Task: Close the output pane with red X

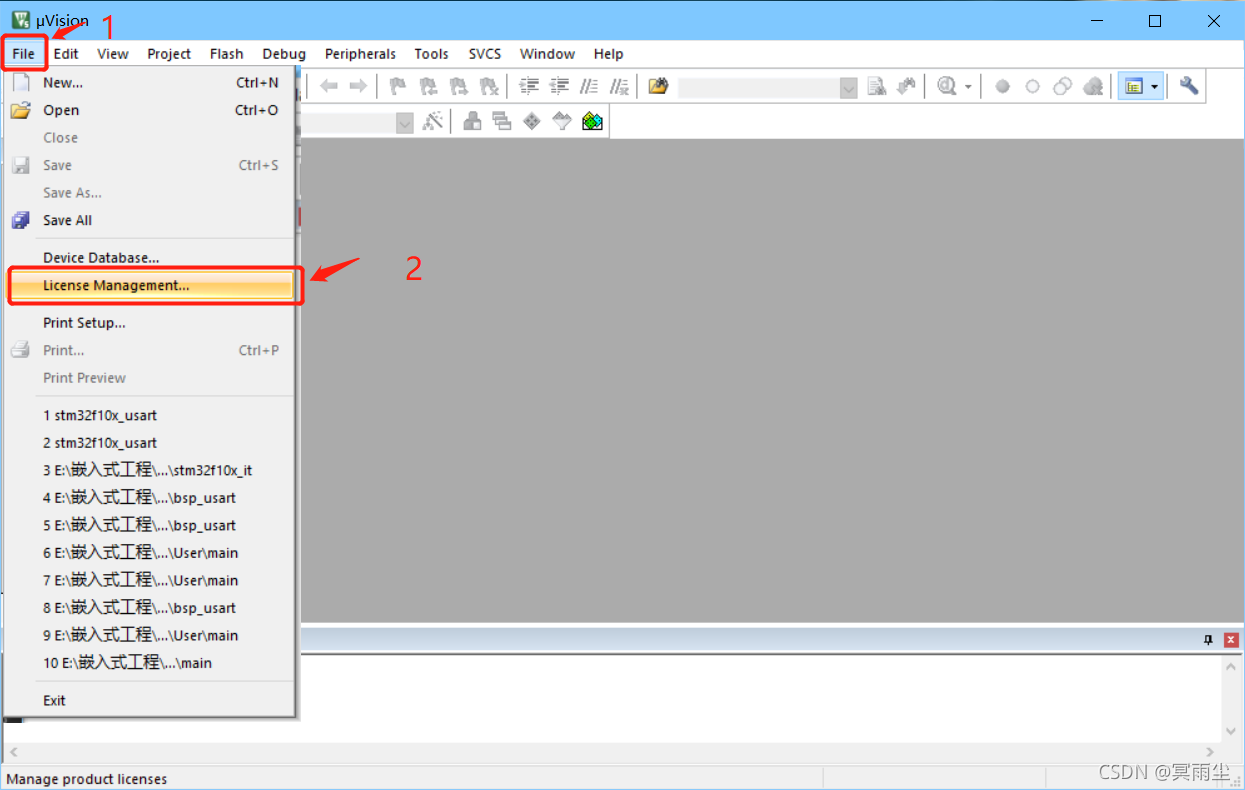Action: pos(1231,640)
